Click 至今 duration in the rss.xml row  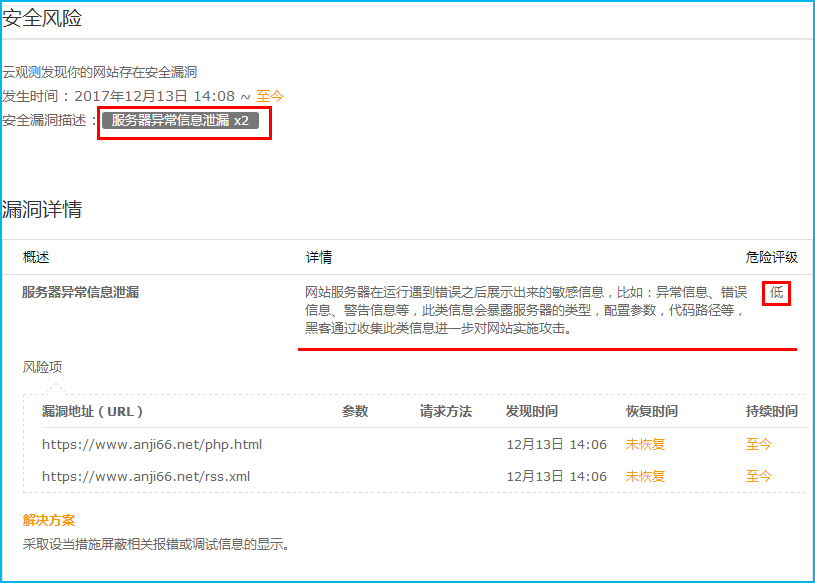click(x=759, y=476)
